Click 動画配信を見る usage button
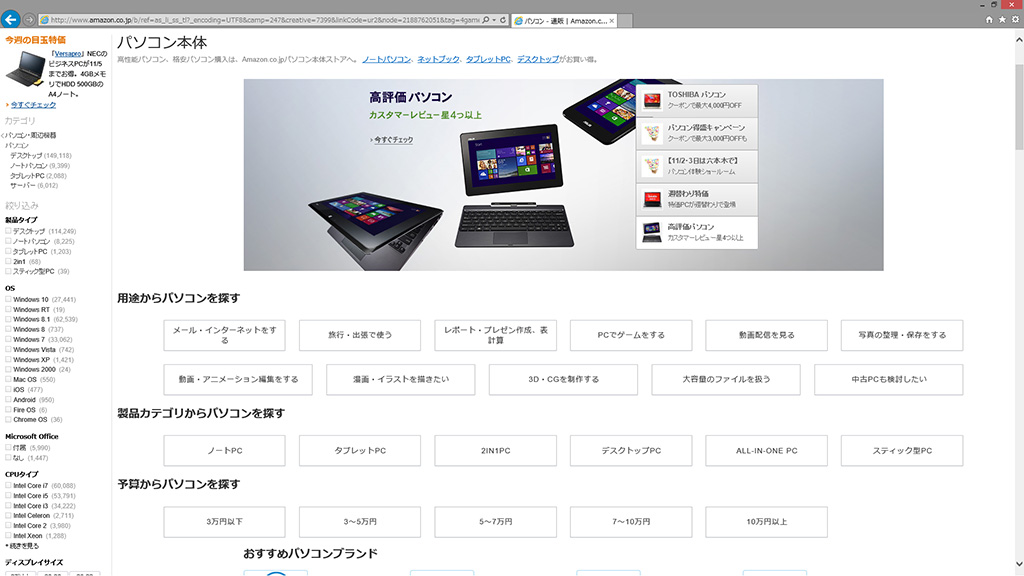The height and width of the screenshot is (576, 1024). [767, 335]
